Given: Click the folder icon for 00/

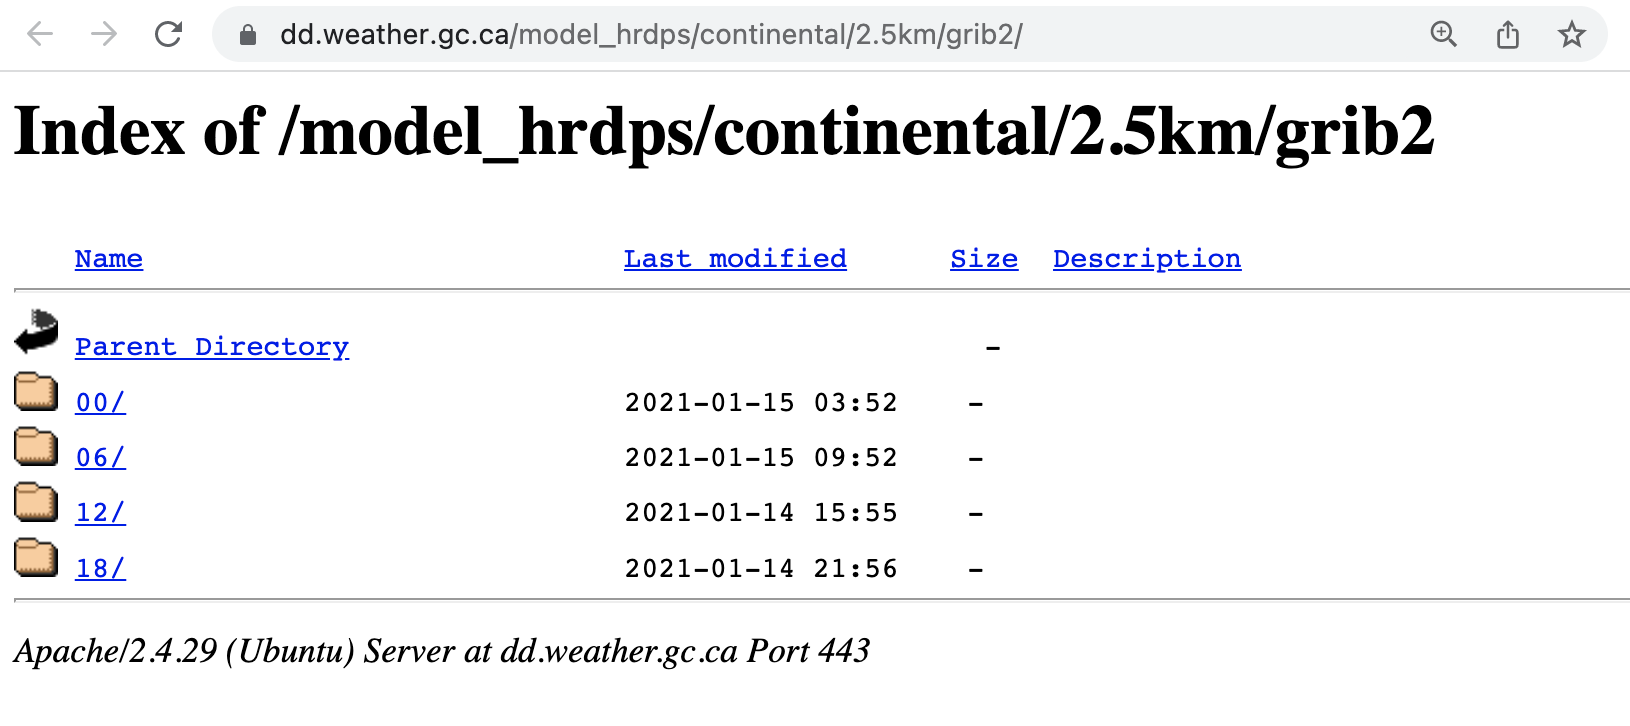Looking at the screenshot, I should click(x=36, y=391).
